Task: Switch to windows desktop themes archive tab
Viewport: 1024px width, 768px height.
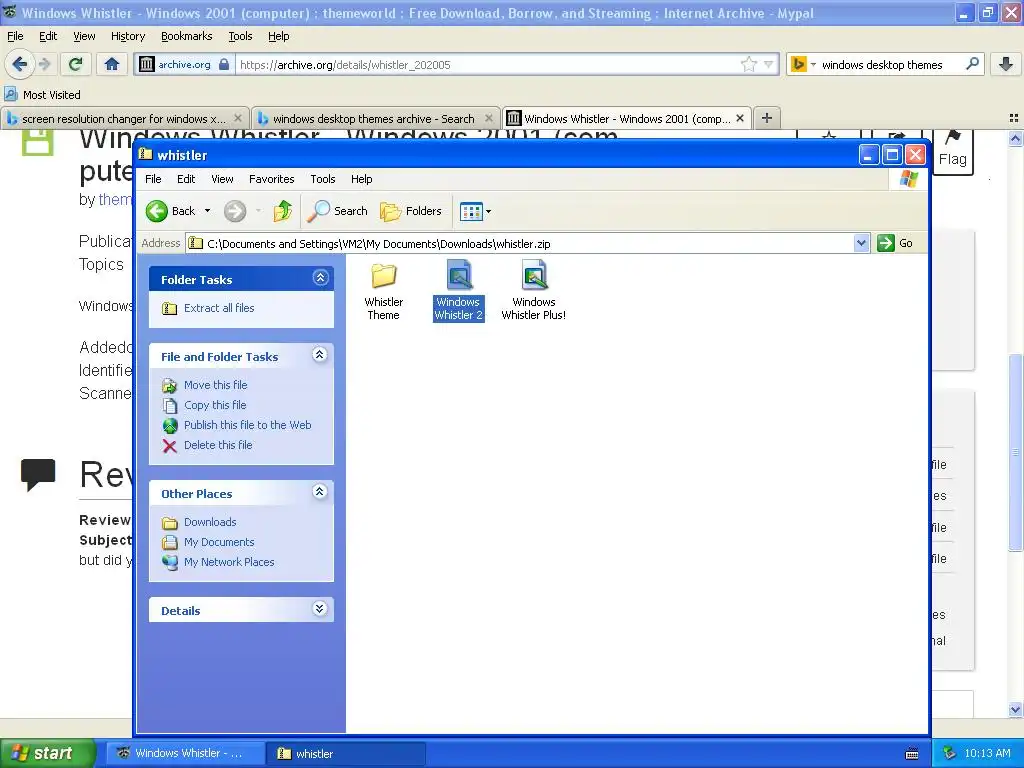Action: coord(376,119)
